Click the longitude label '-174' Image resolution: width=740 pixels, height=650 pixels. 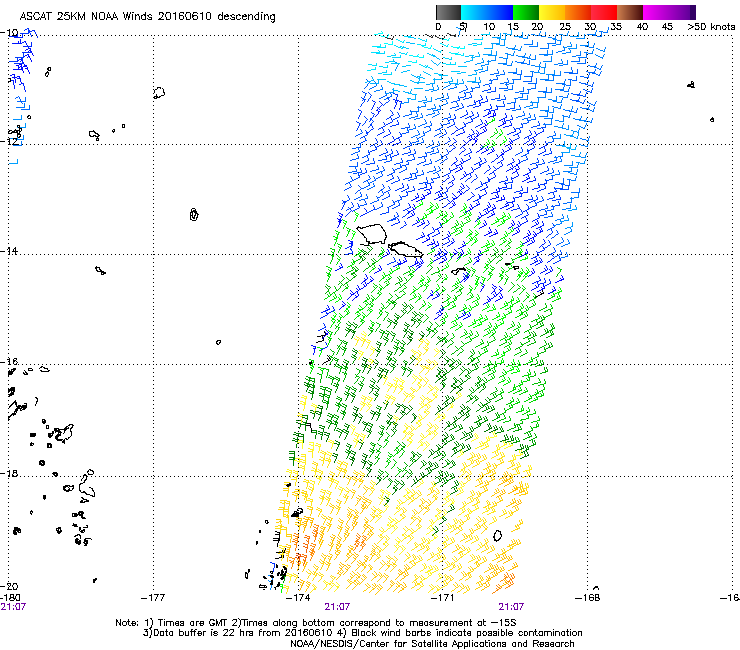point(298,598)
